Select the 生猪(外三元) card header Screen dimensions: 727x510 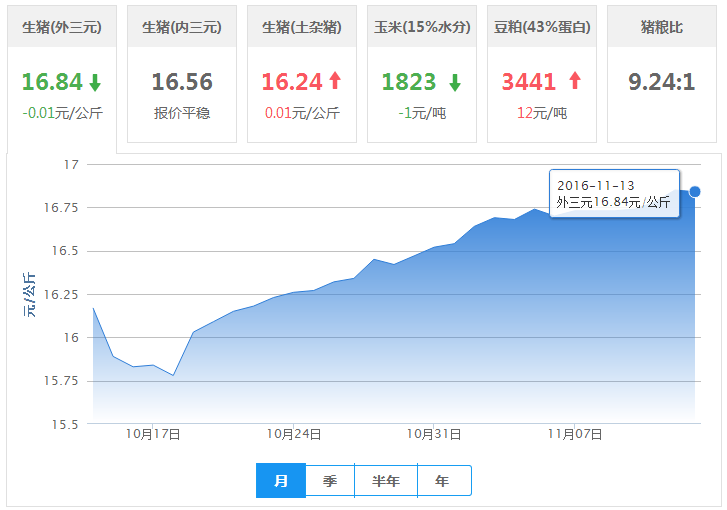point(62,27)
